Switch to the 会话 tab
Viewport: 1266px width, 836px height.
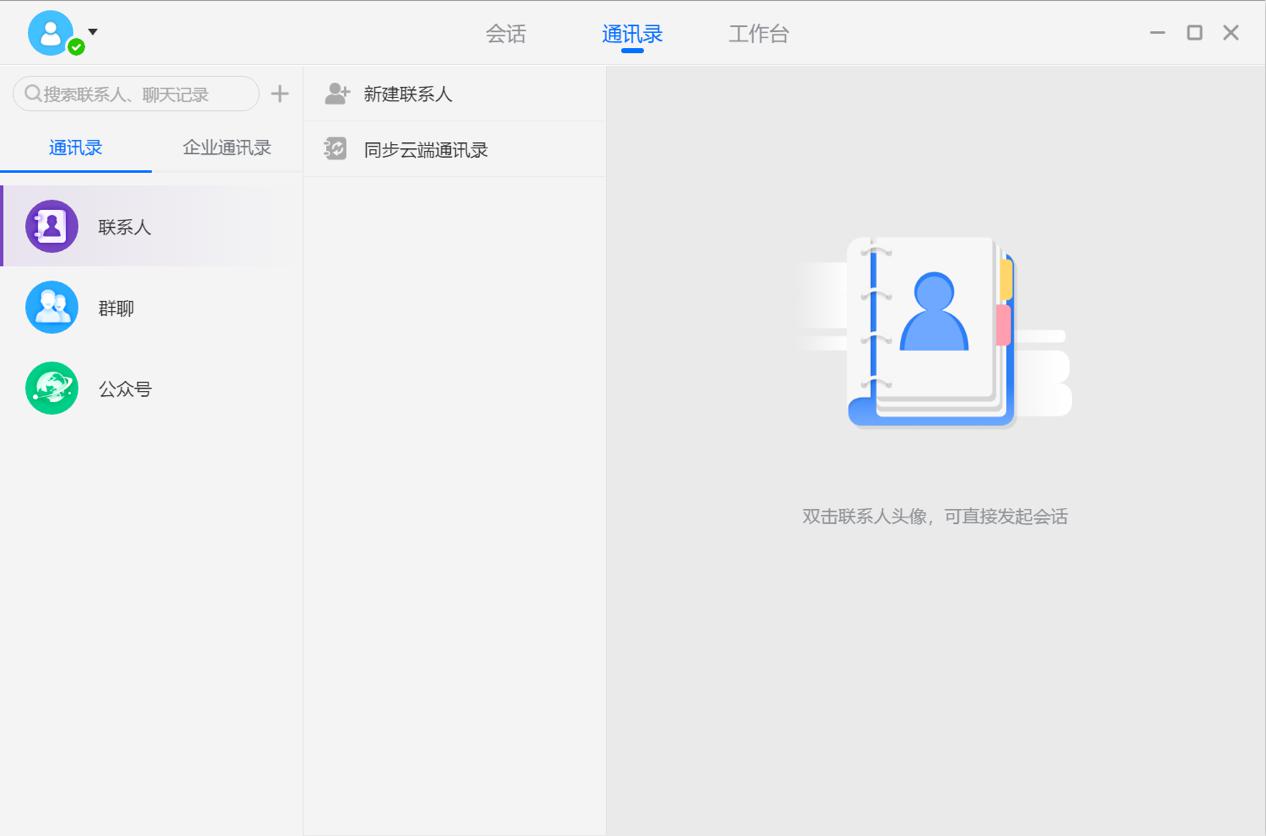coord(505,34)
